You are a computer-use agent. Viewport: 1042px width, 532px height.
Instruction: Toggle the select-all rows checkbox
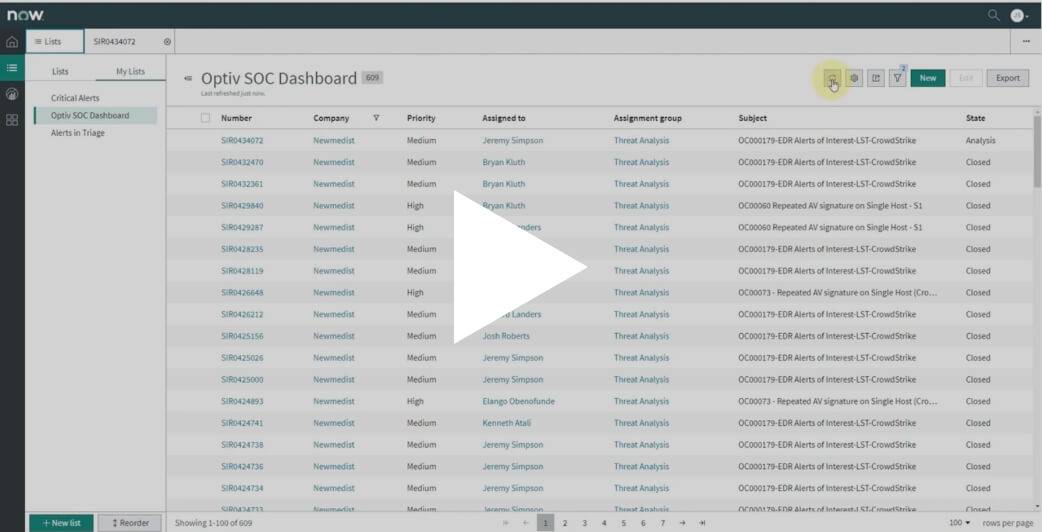point(205,118)
